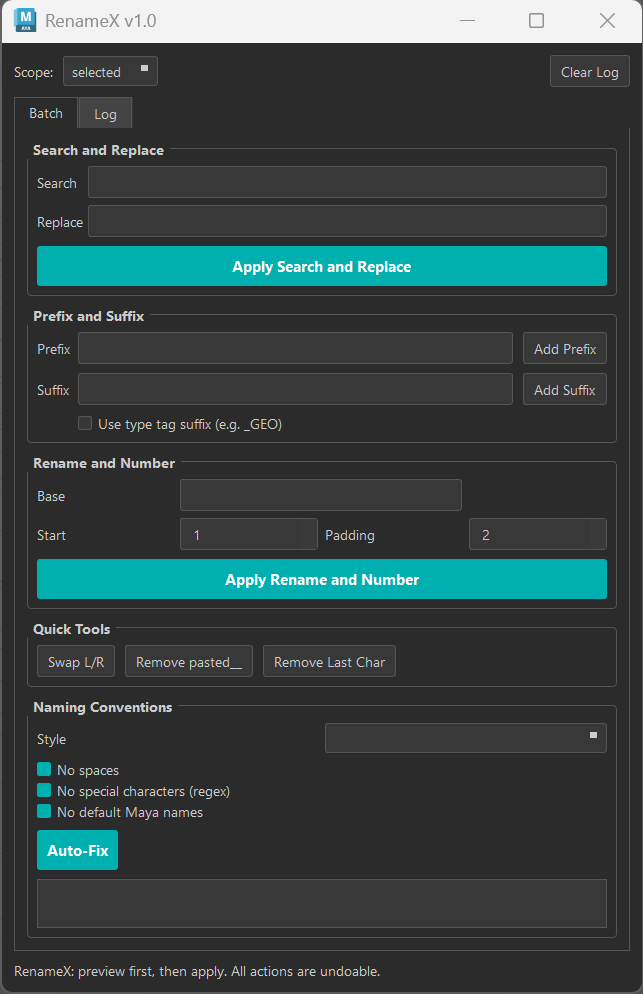Focus the Search text field
The image size is (643, 994).
pyautogui.click(x=347, y=183)
